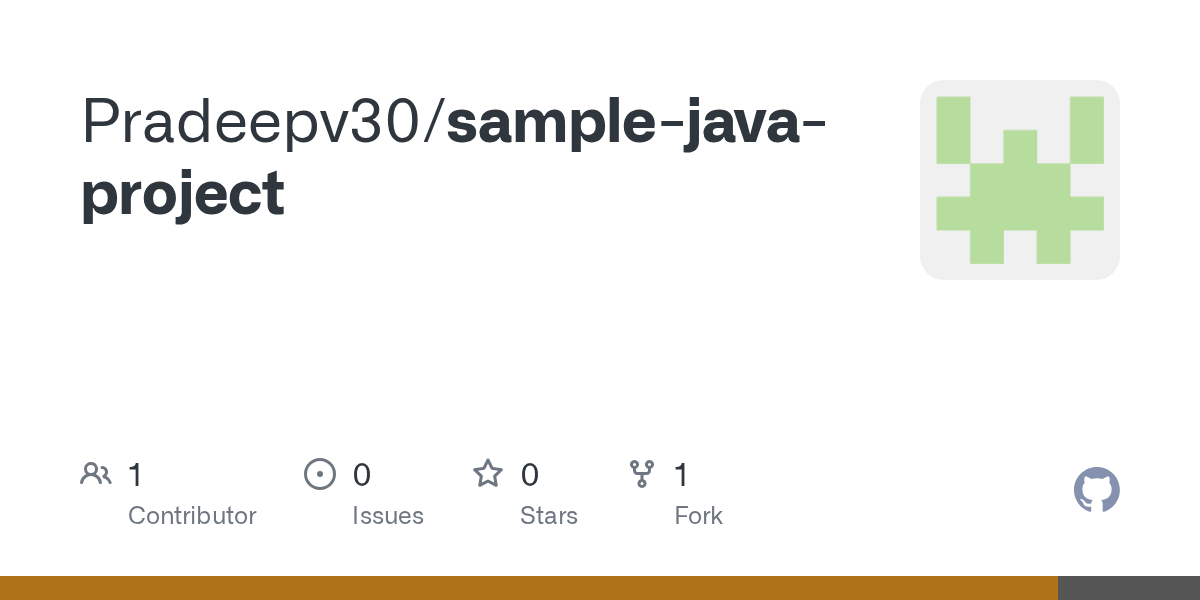
Task: Click the gray language bar segment
Action: pos(1129,588)
